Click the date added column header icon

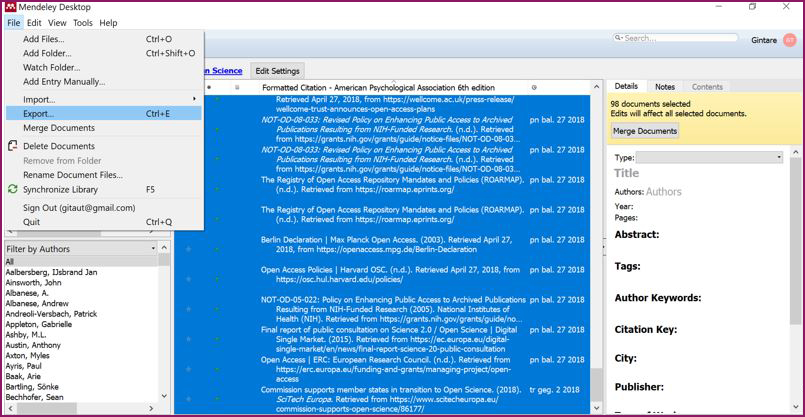tap(534, 88)
